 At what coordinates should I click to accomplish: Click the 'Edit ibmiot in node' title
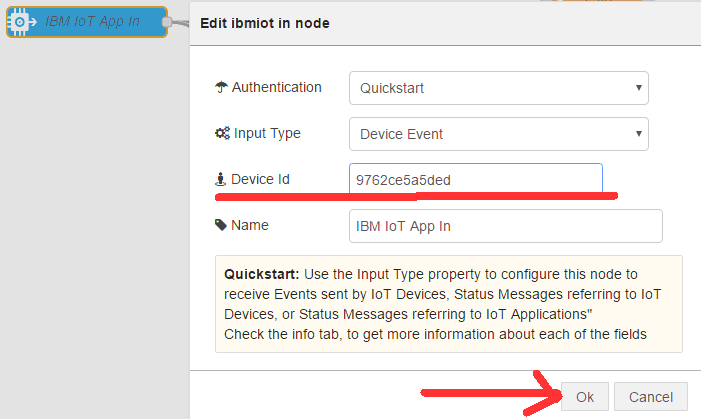click(x=265, y=23)
